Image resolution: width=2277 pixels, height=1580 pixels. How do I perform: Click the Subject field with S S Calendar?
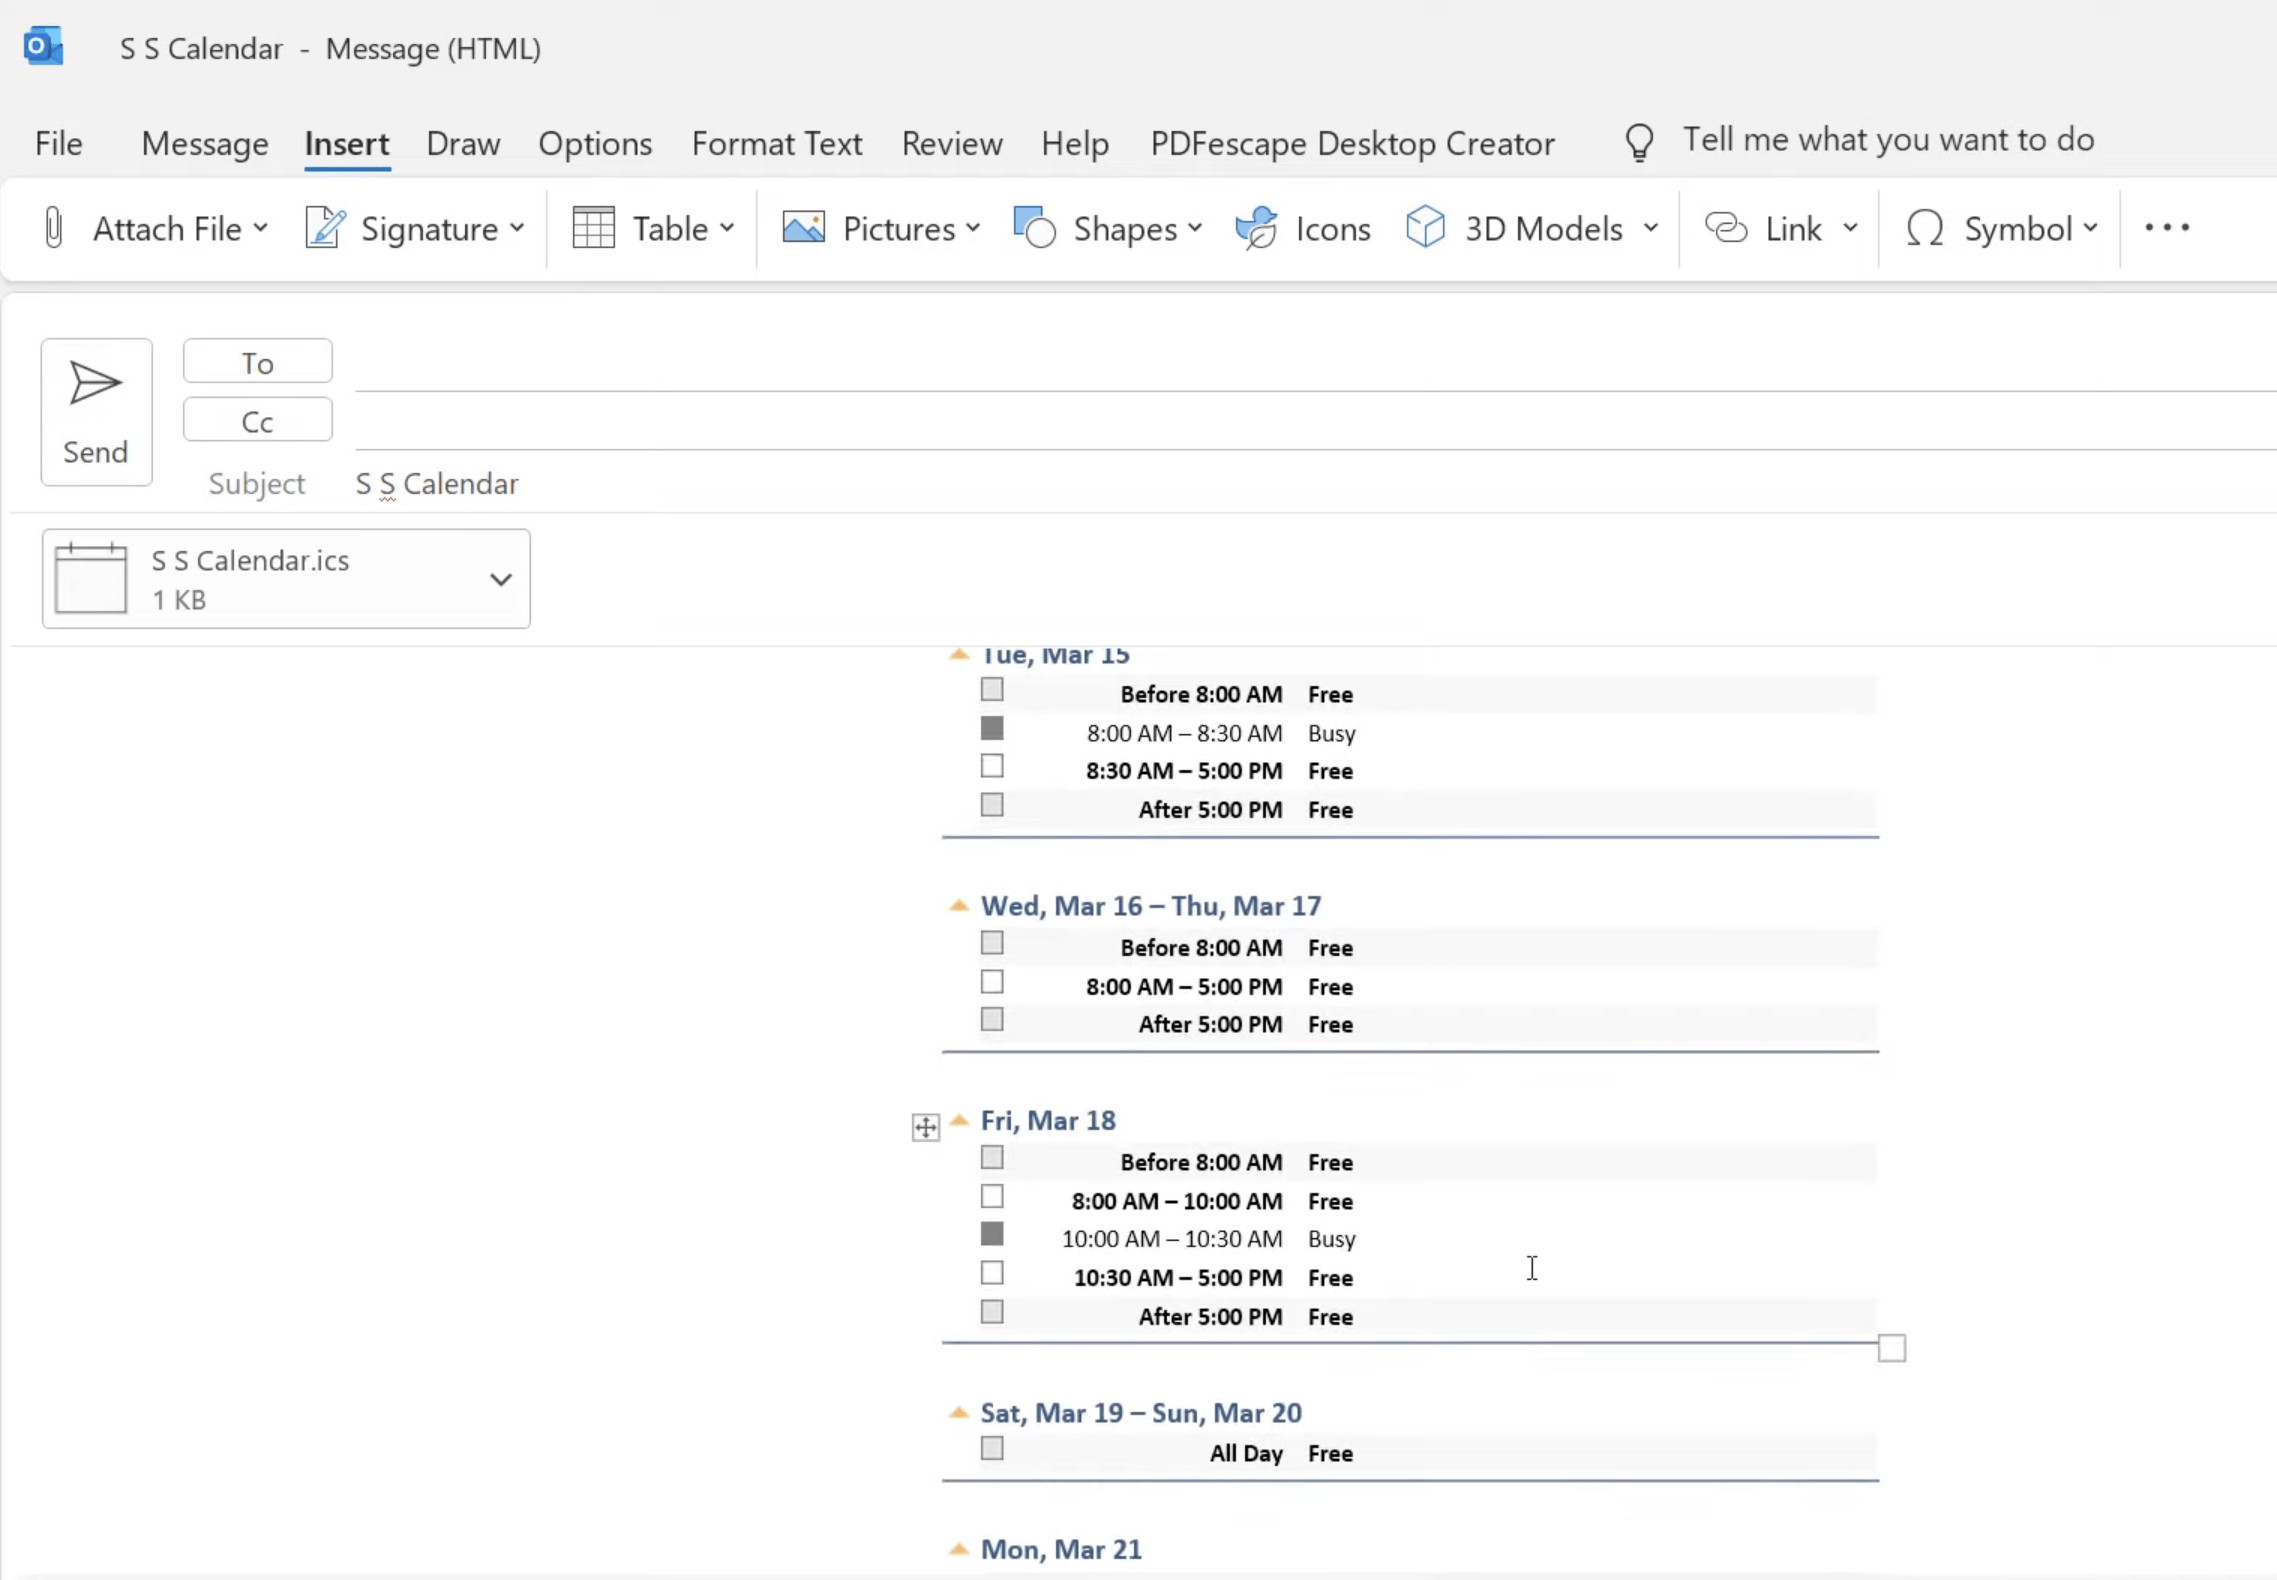[1315, 484]
